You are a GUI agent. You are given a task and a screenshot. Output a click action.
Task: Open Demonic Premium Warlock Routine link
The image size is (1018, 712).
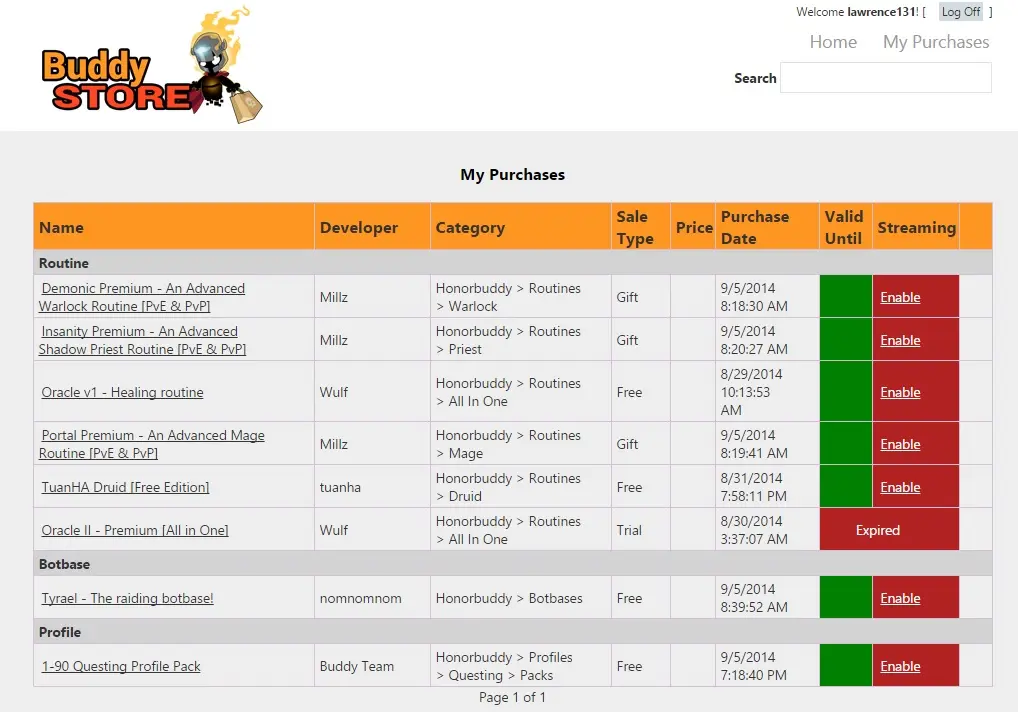pos(142,297)
